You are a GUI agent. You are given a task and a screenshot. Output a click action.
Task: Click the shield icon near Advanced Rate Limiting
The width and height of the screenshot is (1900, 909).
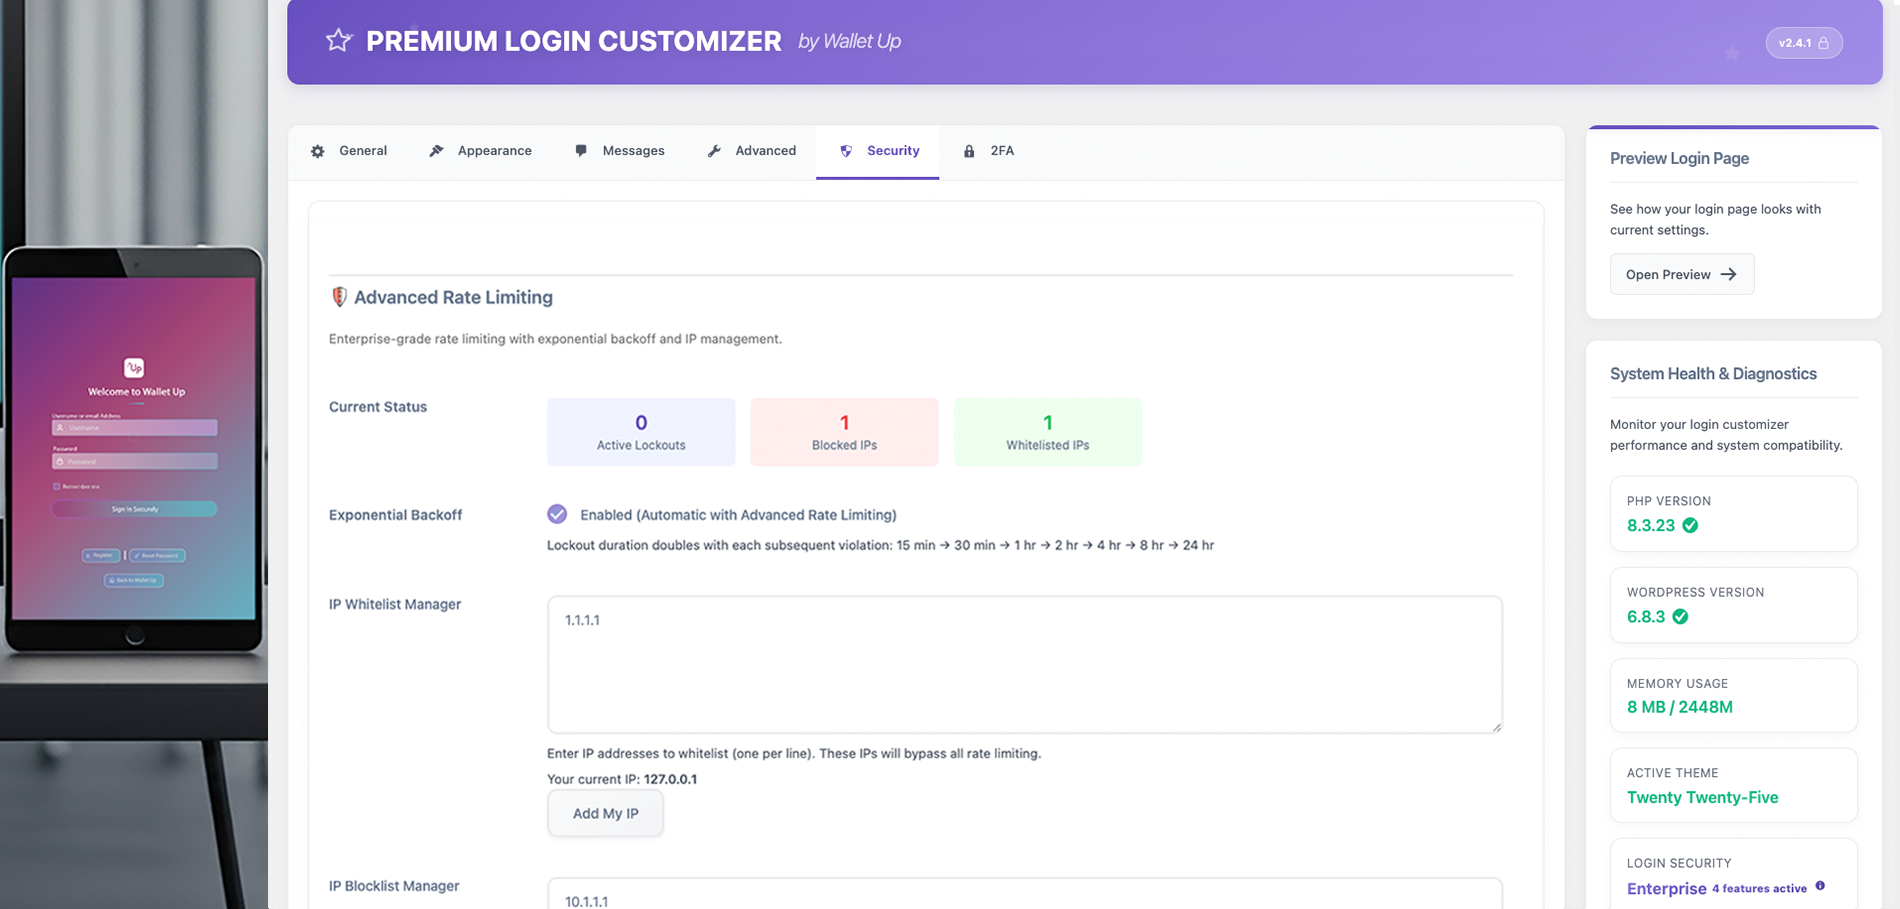(x=339, y=296)
